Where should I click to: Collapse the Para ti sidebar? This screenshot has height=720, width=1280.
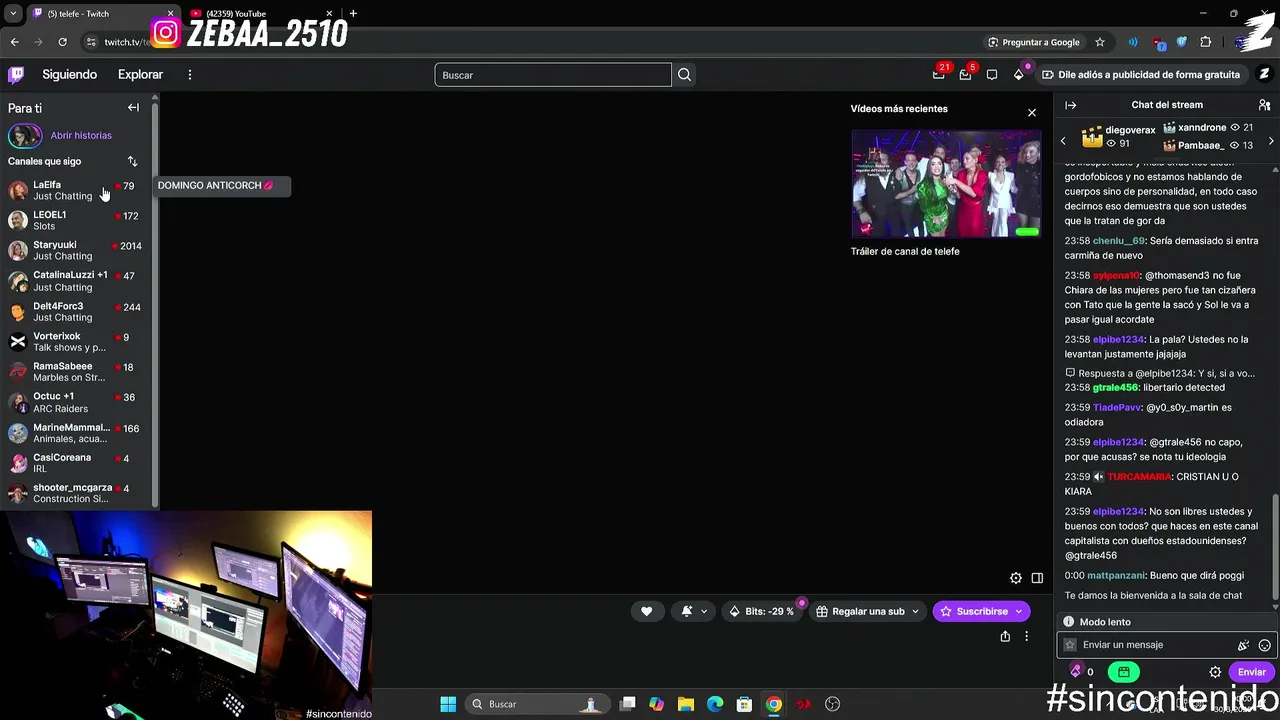[133, 108]
